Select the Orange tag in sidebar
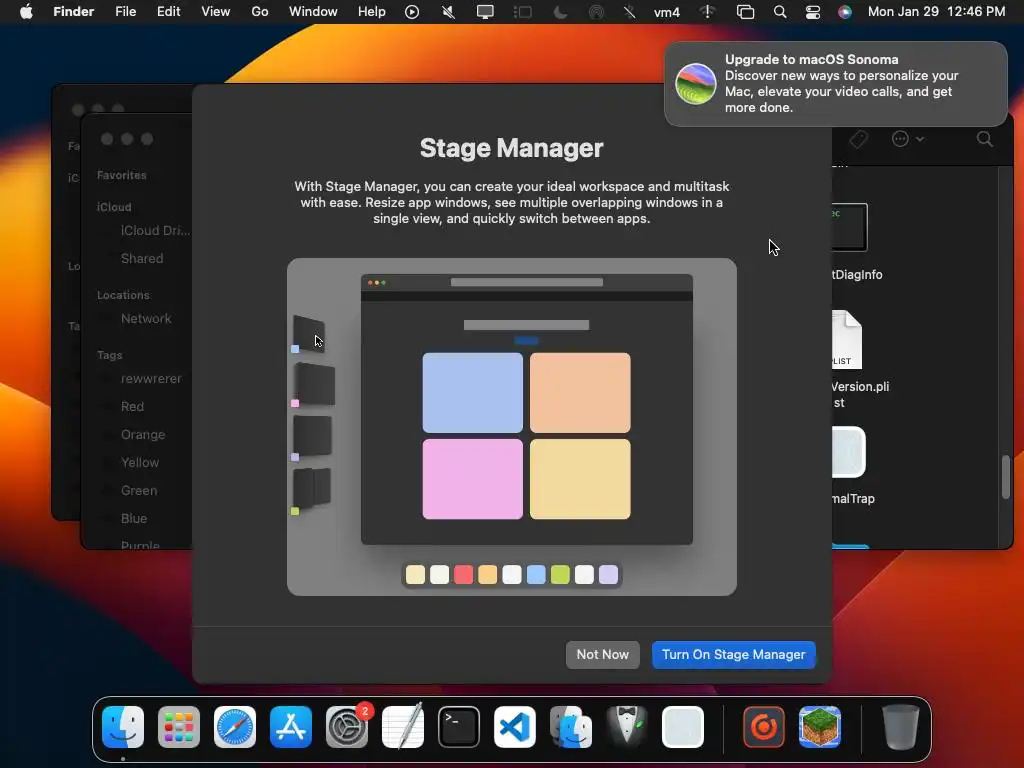Image resolution: width=1024 pixels, height=768 pixels. pos(142,435)
